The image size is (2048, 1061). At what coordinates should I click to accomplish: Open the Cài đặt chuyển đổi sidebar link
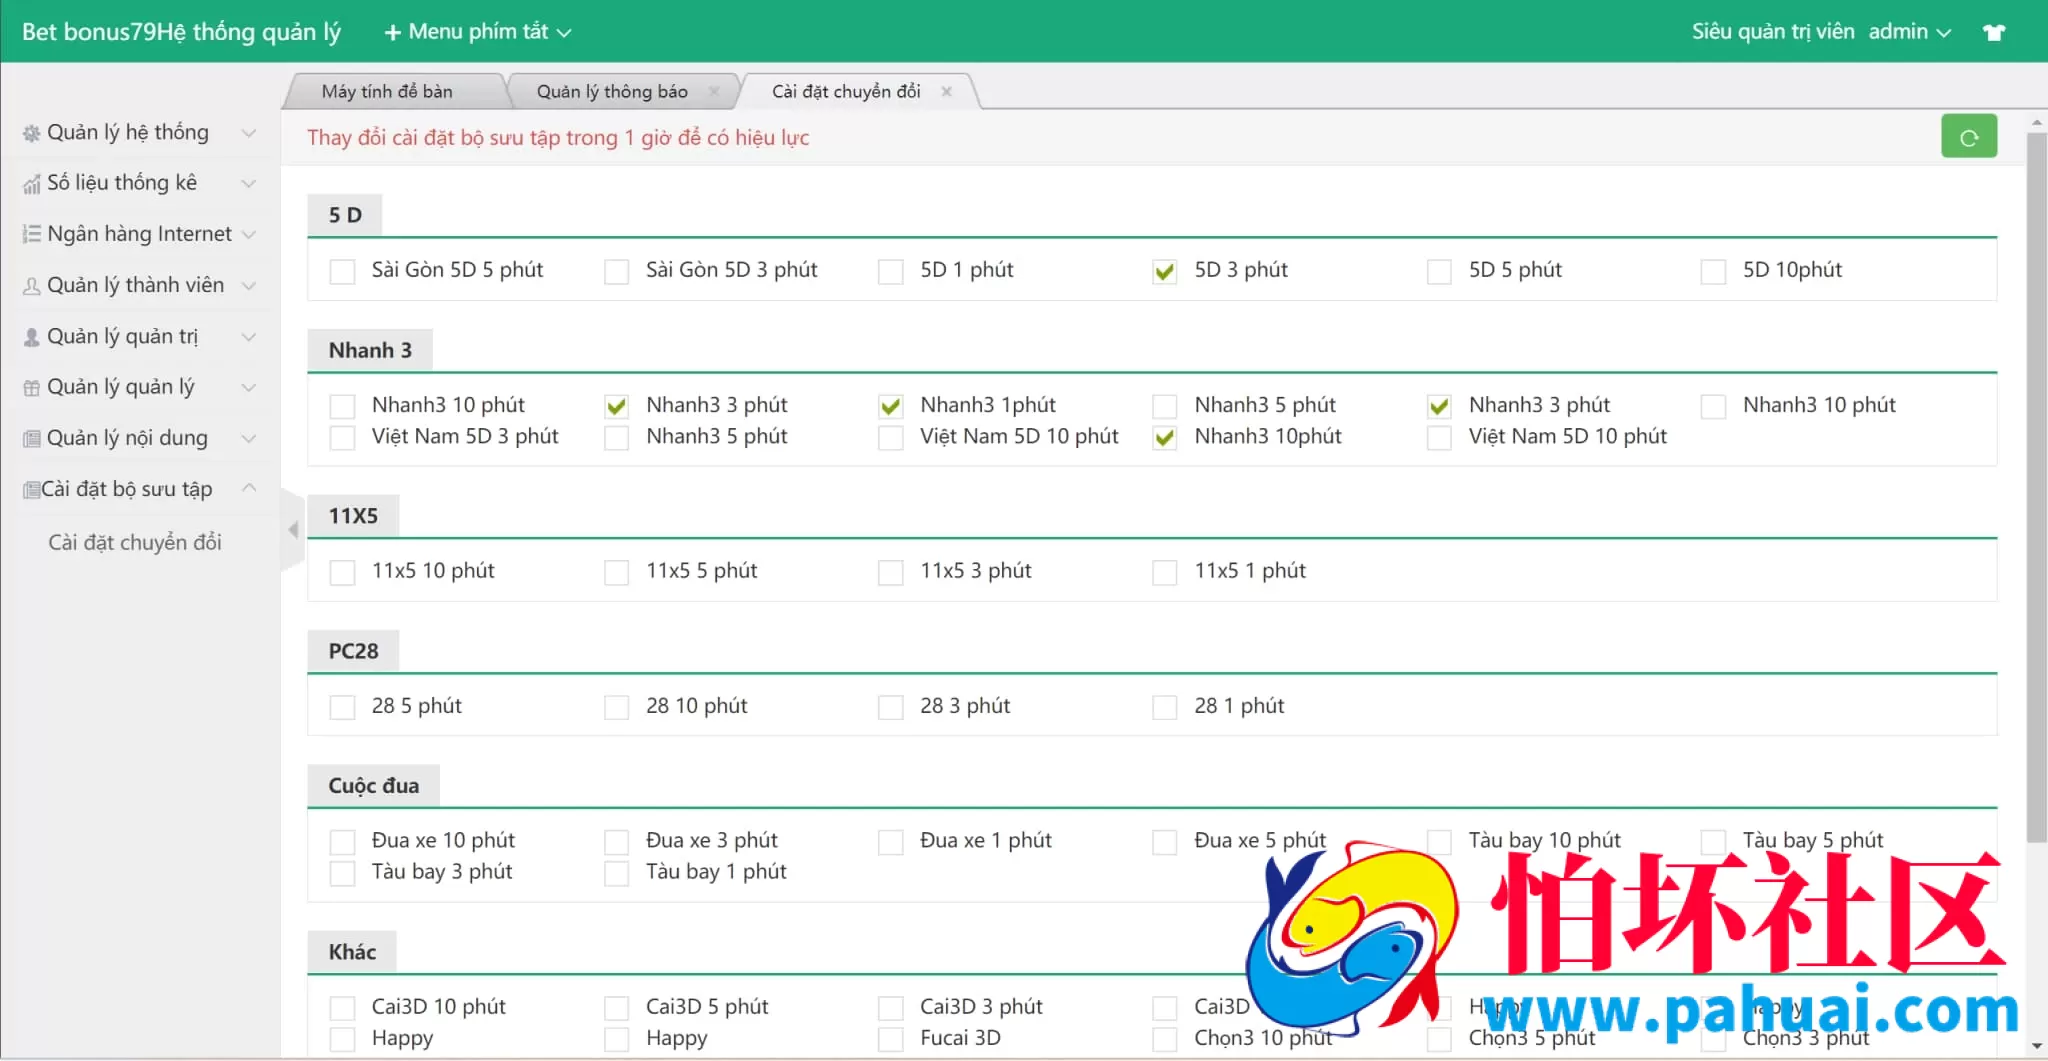[x=135, y=542]
